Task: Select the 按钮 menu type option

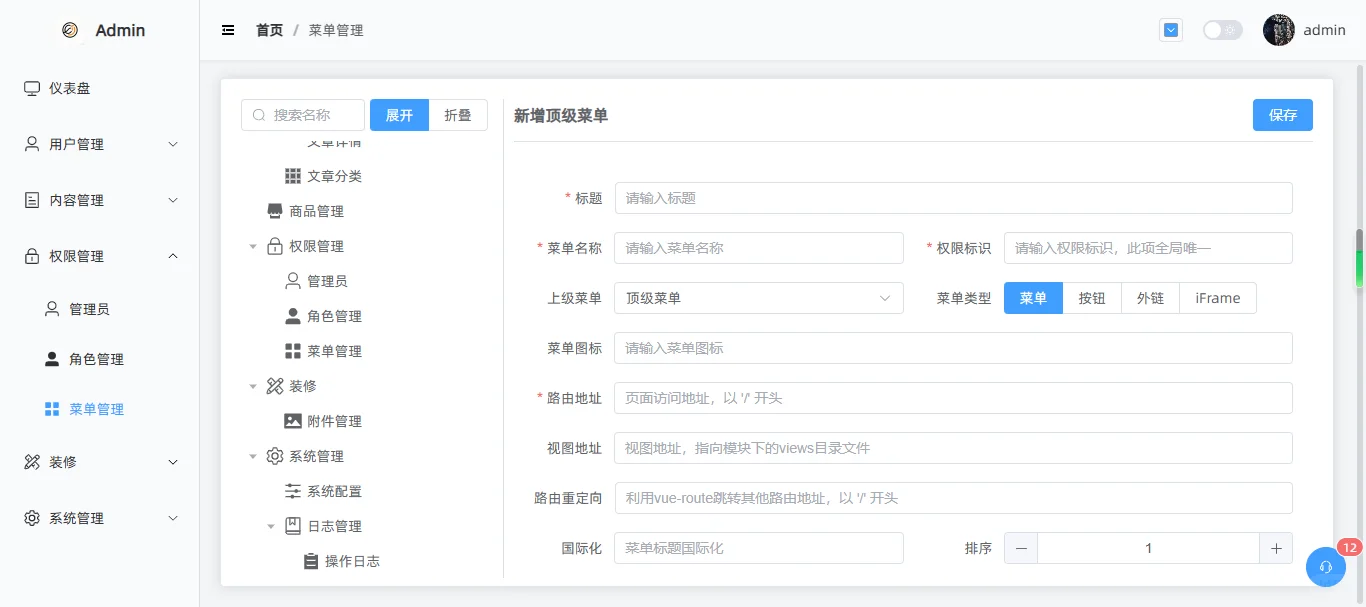Action: pos(1092,297)
